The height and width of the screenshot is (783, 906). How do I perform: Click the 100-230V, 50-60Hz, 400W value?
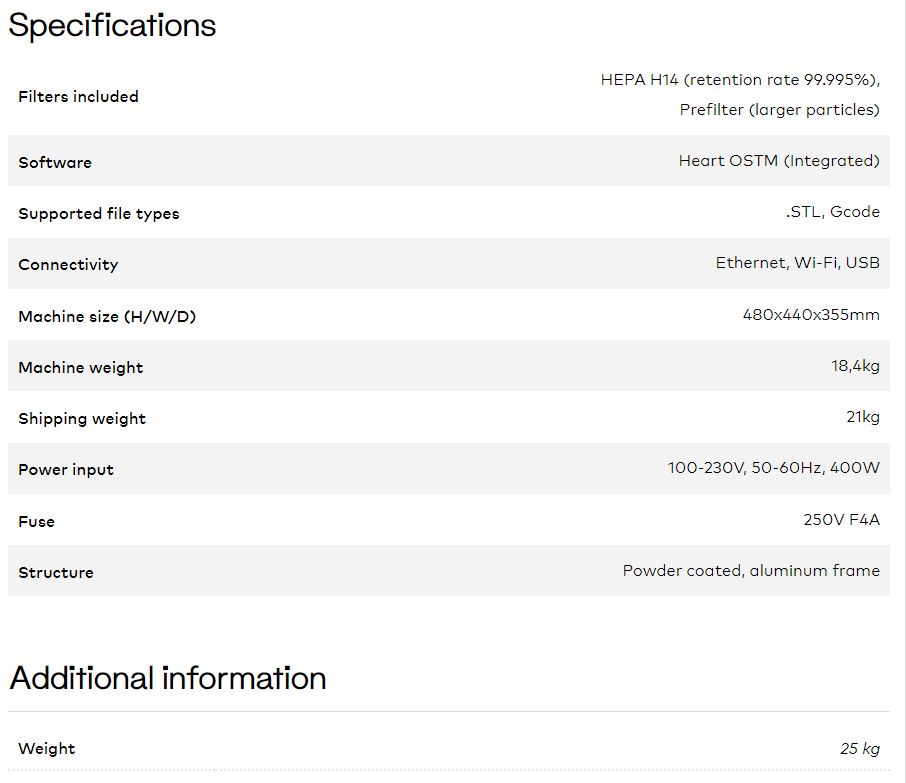(x=774, y=468)
